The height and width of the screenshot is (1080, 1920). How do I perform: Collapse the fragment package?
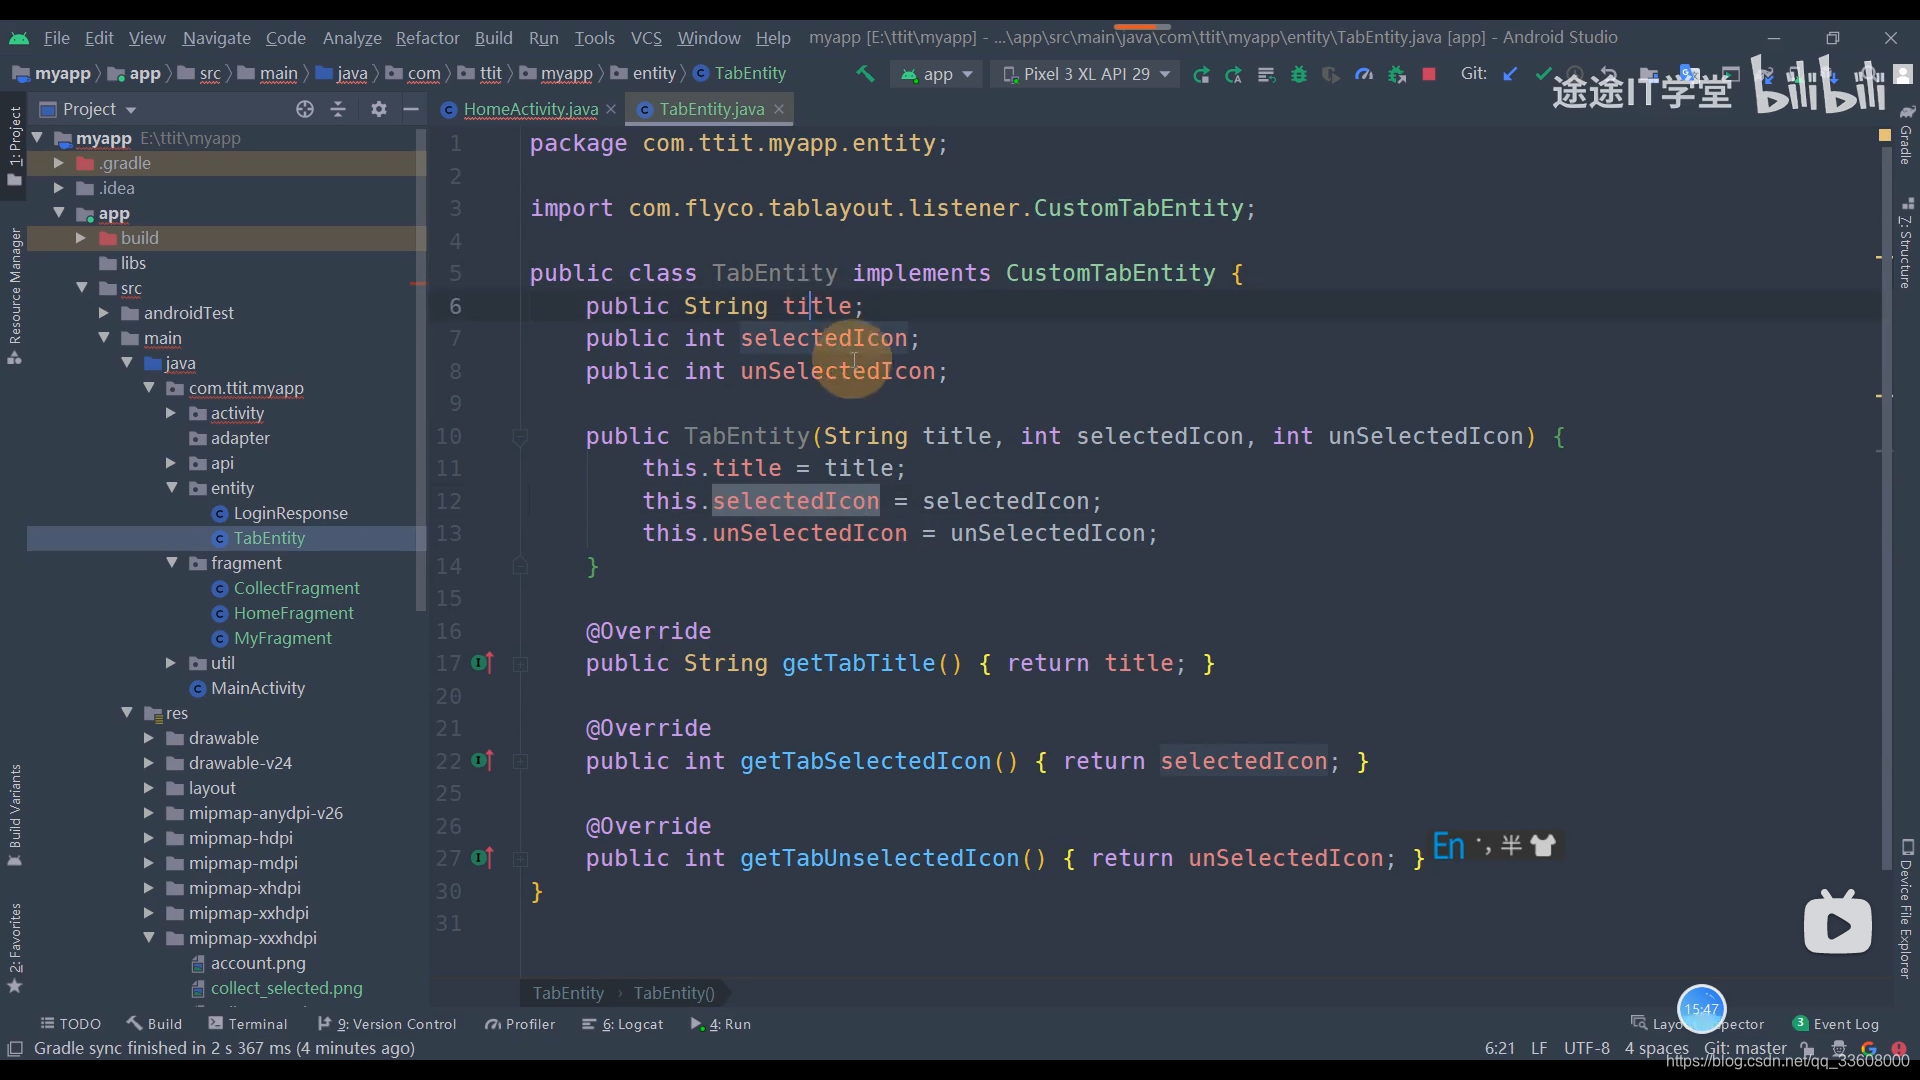(x=171, y=563)
